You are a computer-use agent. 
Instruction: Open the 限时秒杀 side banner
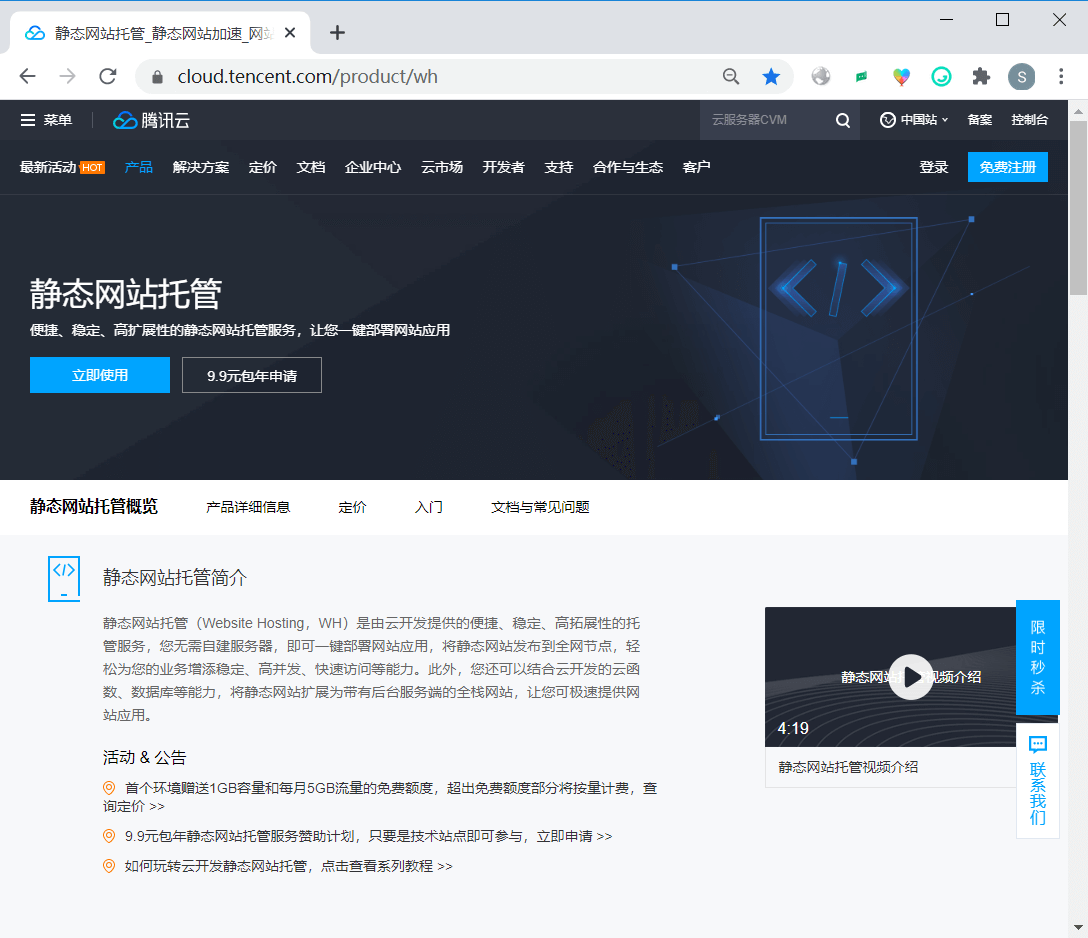(1037, 657)
